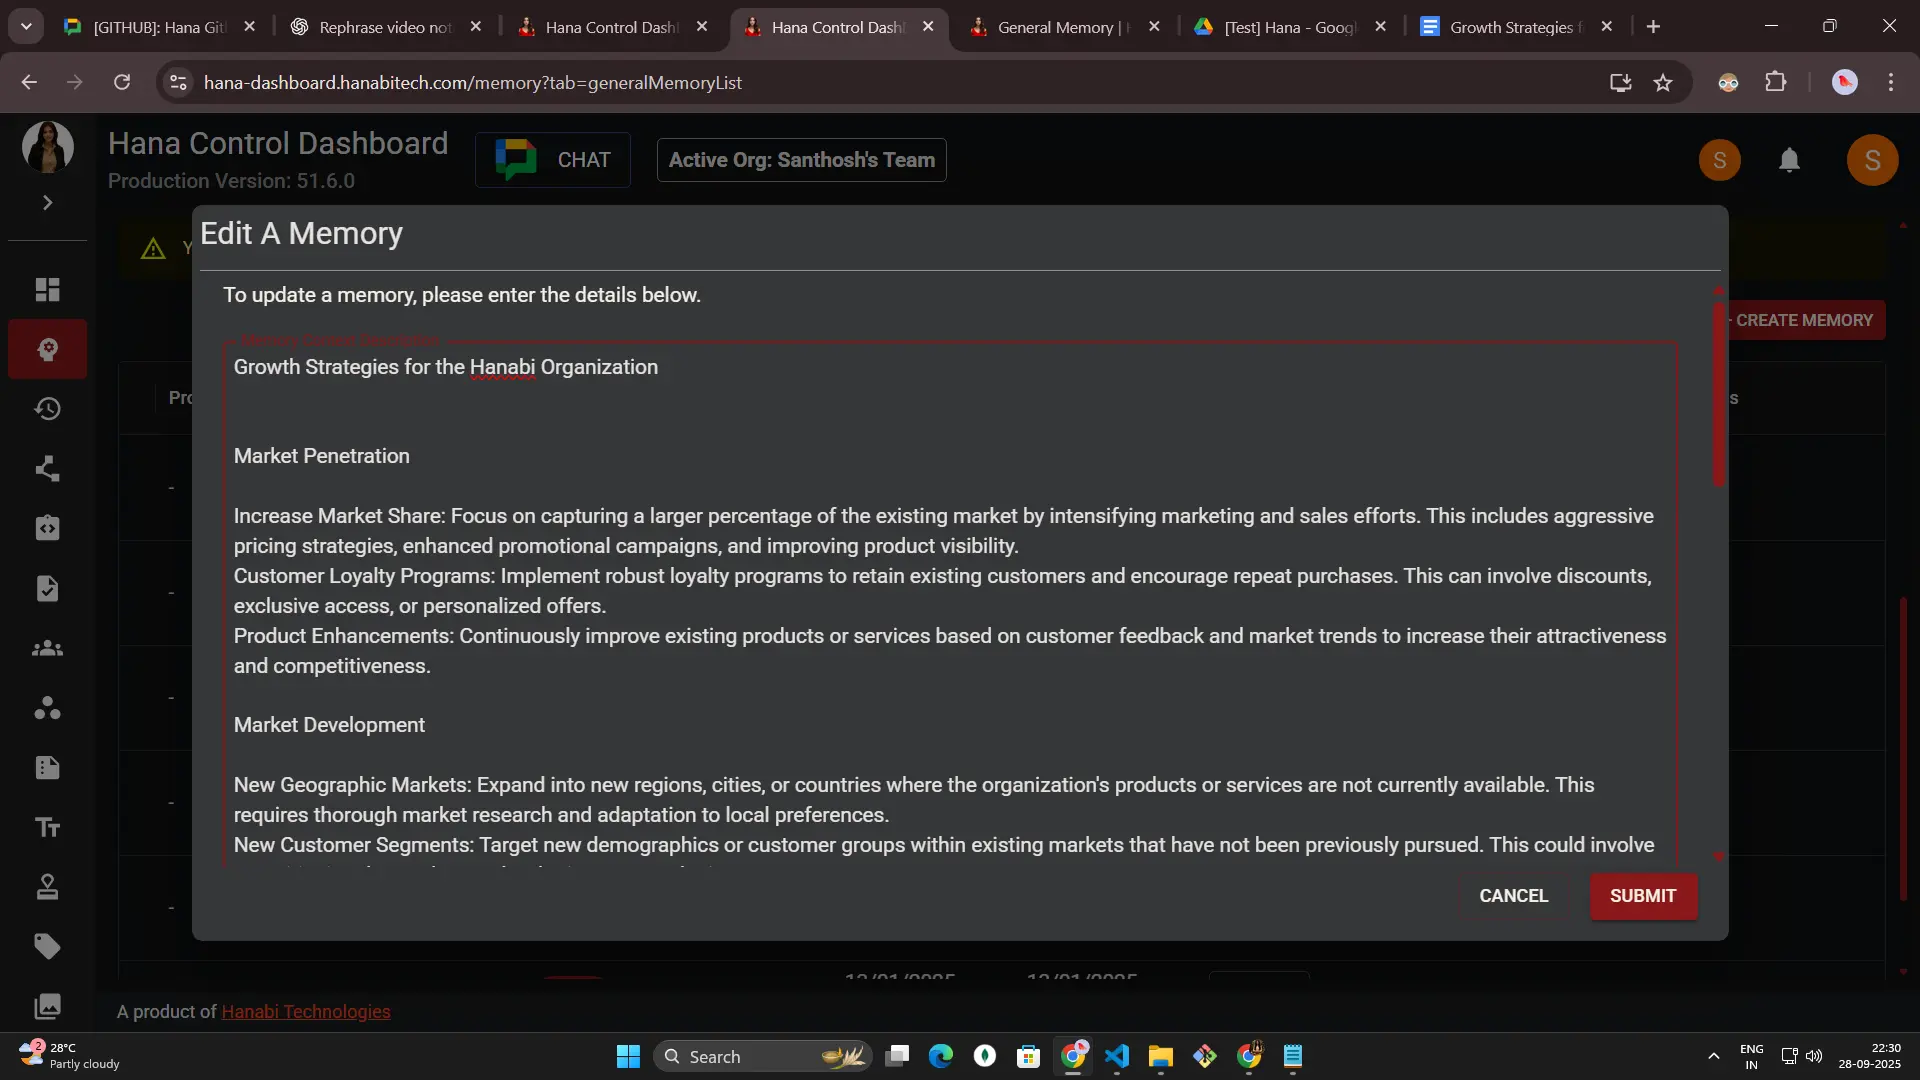Click the share nodes icon in sidebar
Viewport: 1920px width, 1080px height.
[x=47, y=469]
